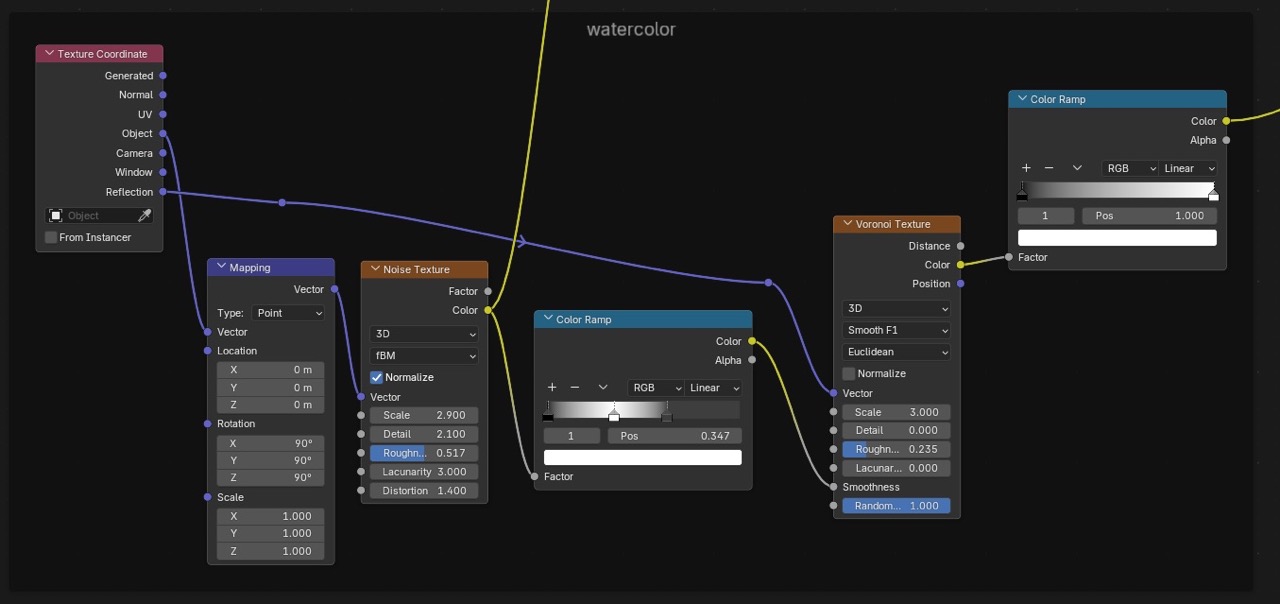Remove a stop from Color Ramp with Pos 0.347
1280x604 pixels.
tap(575, 387)
